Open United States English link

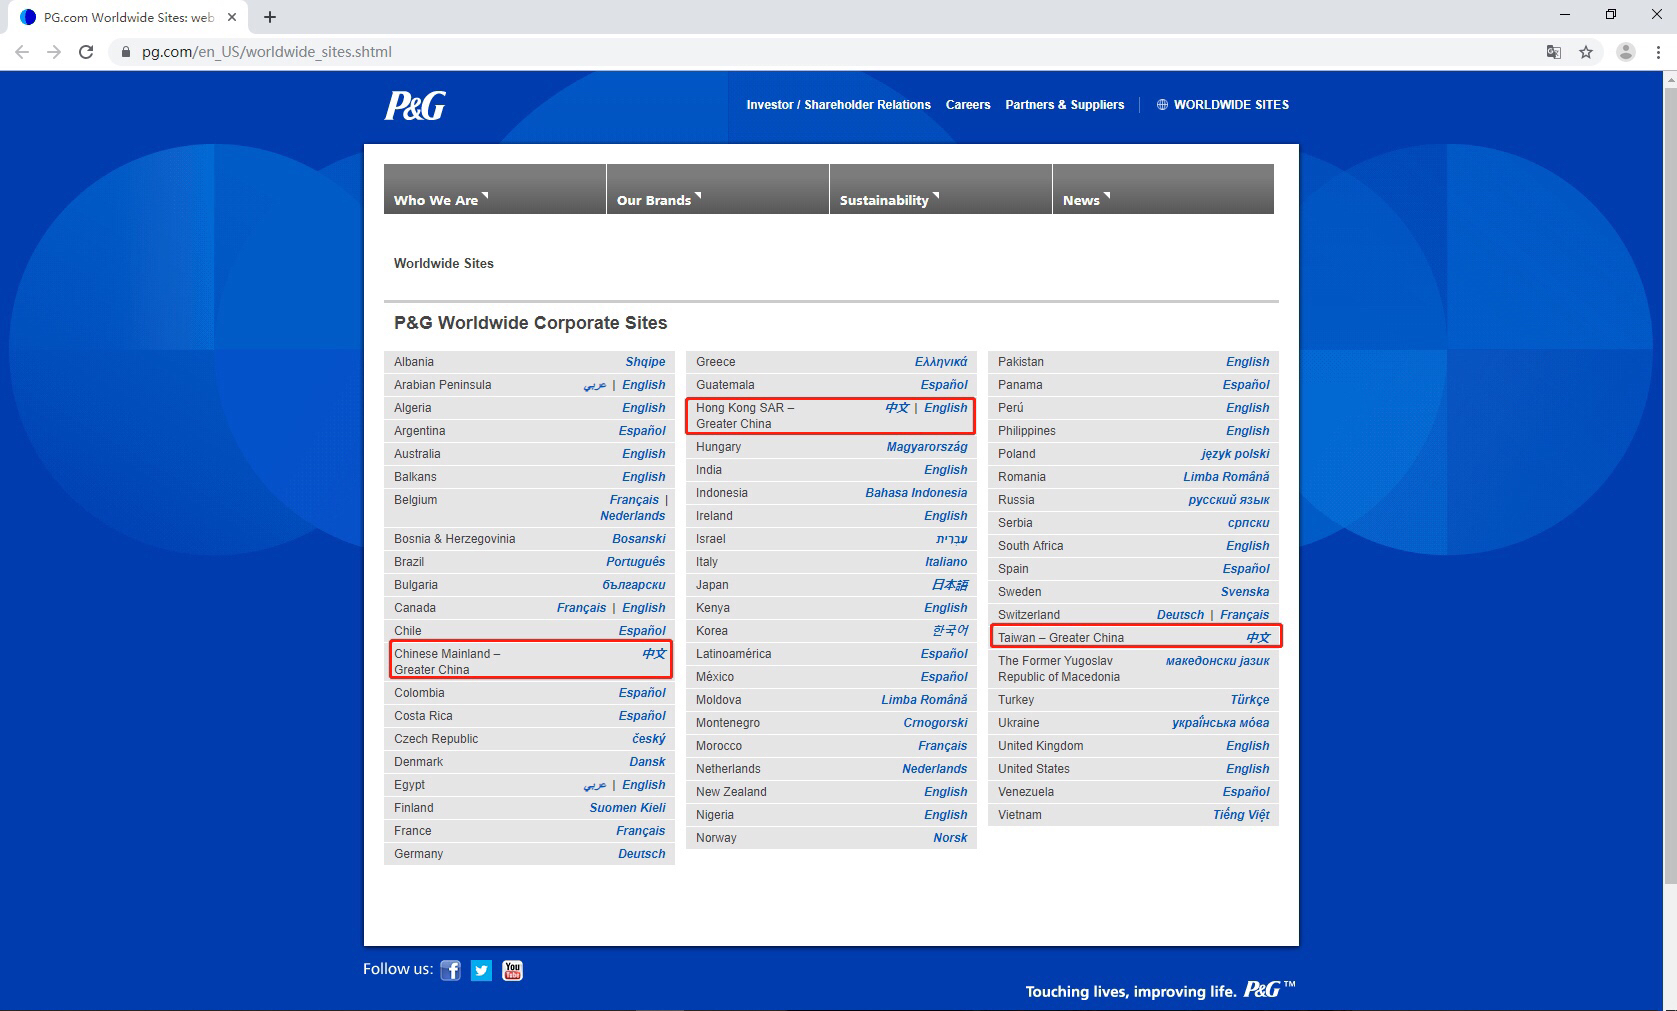tap(1248, 769)
